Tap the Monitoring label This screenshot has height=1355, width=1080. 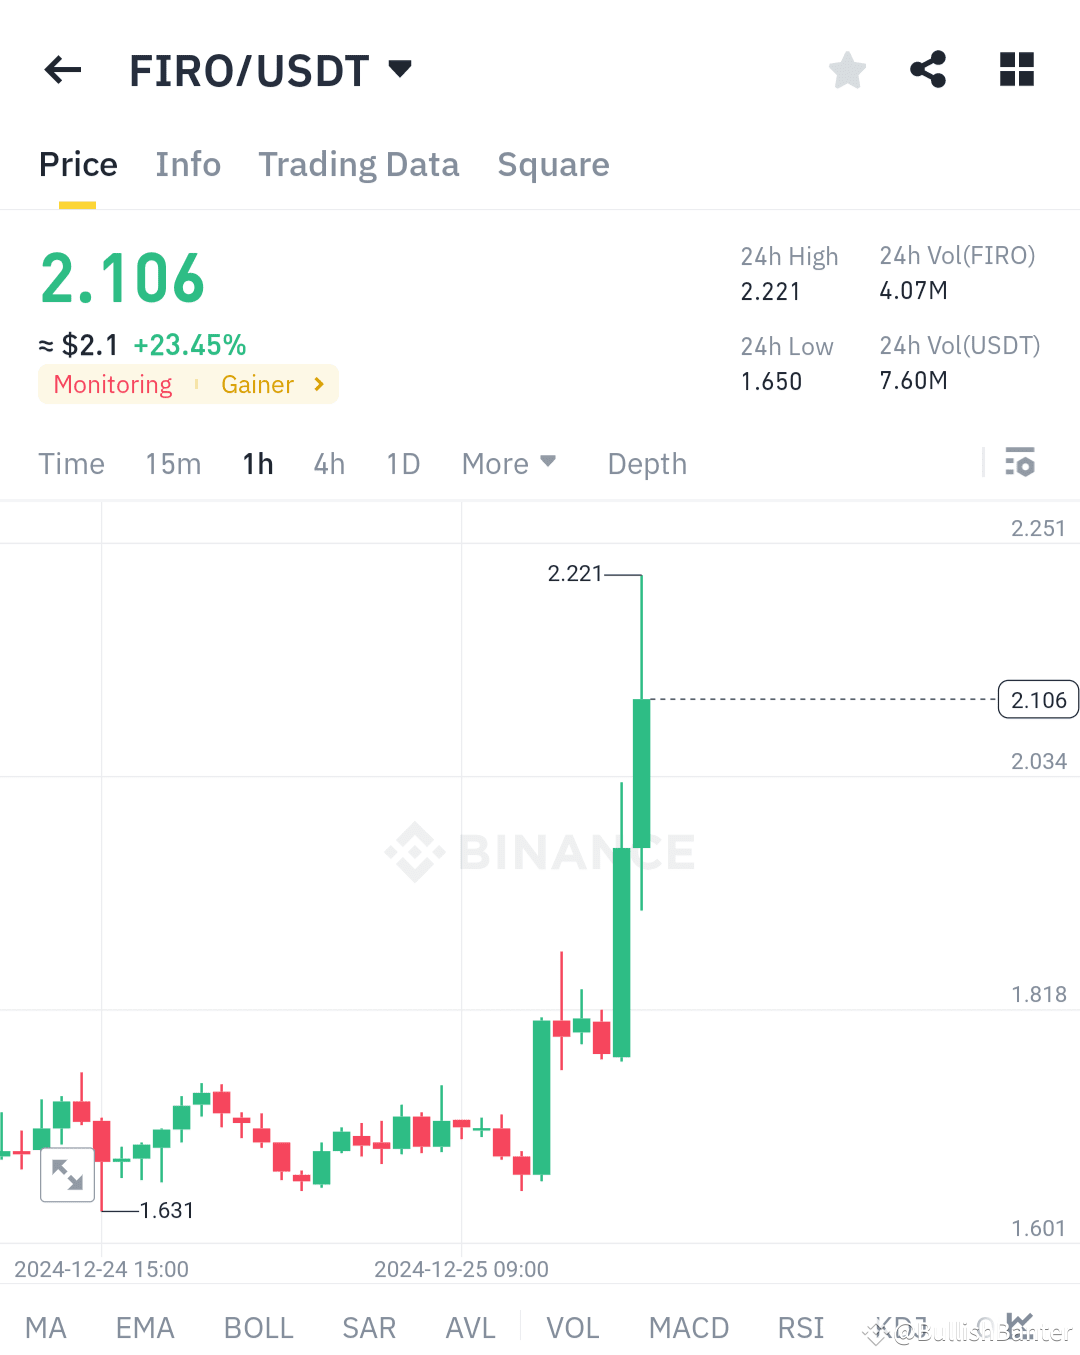point(112,384)
